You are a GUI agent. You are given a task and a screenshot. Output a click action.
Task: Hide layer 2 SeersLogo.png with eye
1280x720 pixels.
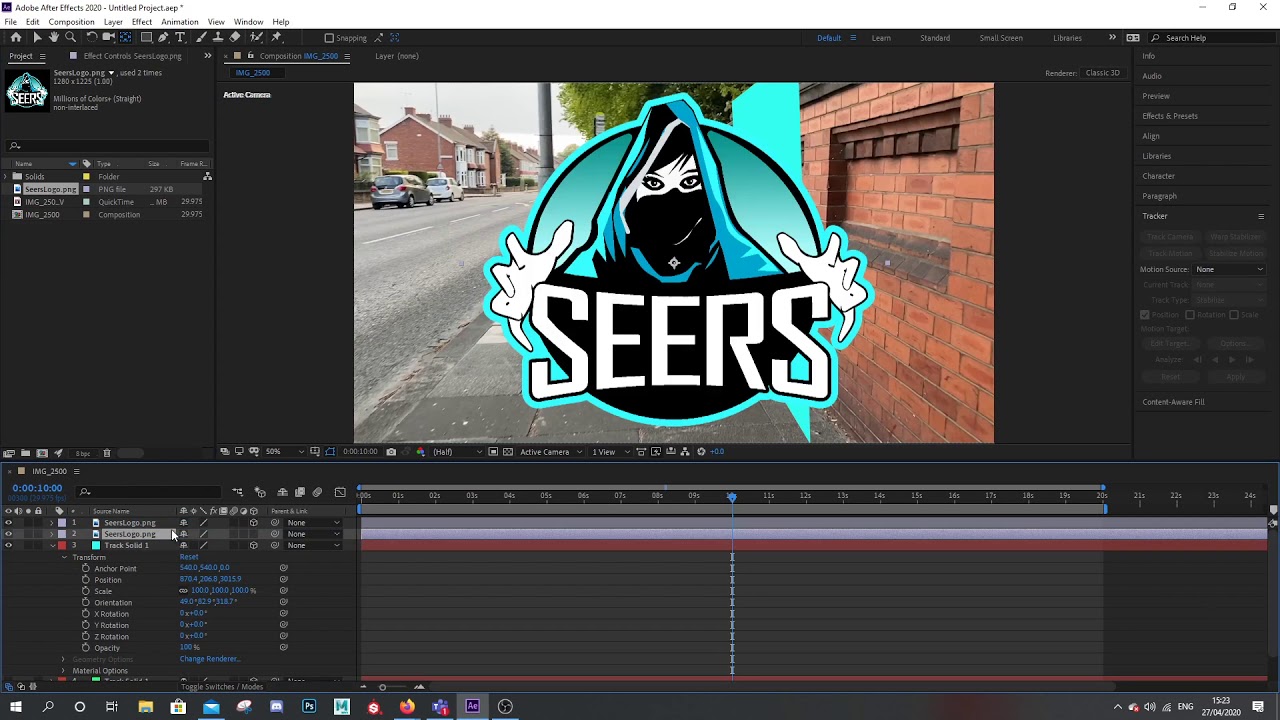pos(8,534)
